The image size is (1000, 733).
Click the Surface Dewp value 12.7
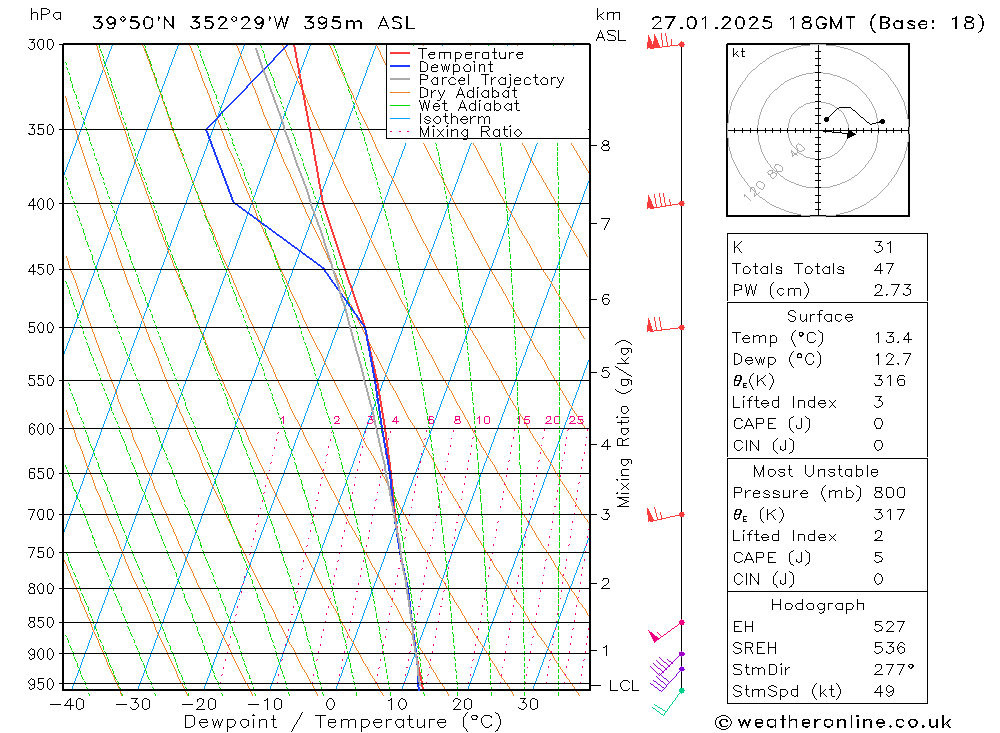click(x=893, y=359)
